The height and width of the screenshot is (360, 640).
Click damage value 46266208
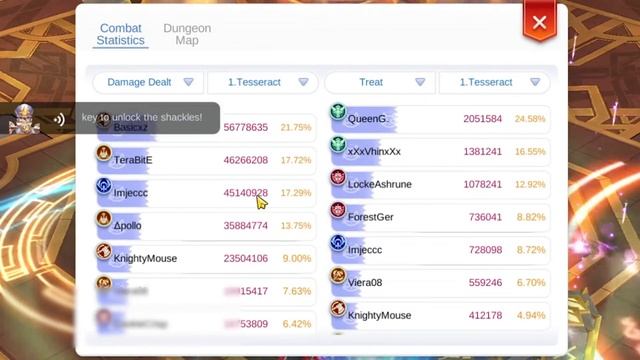point(246,160)
